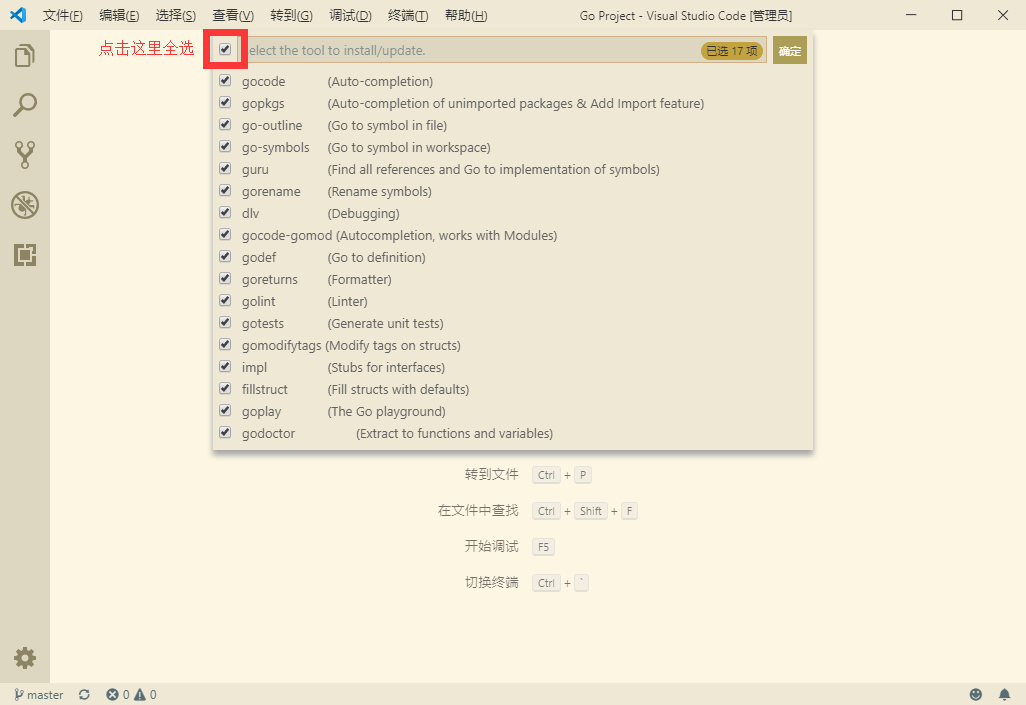Click the notification bell in status bar
The width and height of the screenshot is (1026, 705).
[1004, 694]
